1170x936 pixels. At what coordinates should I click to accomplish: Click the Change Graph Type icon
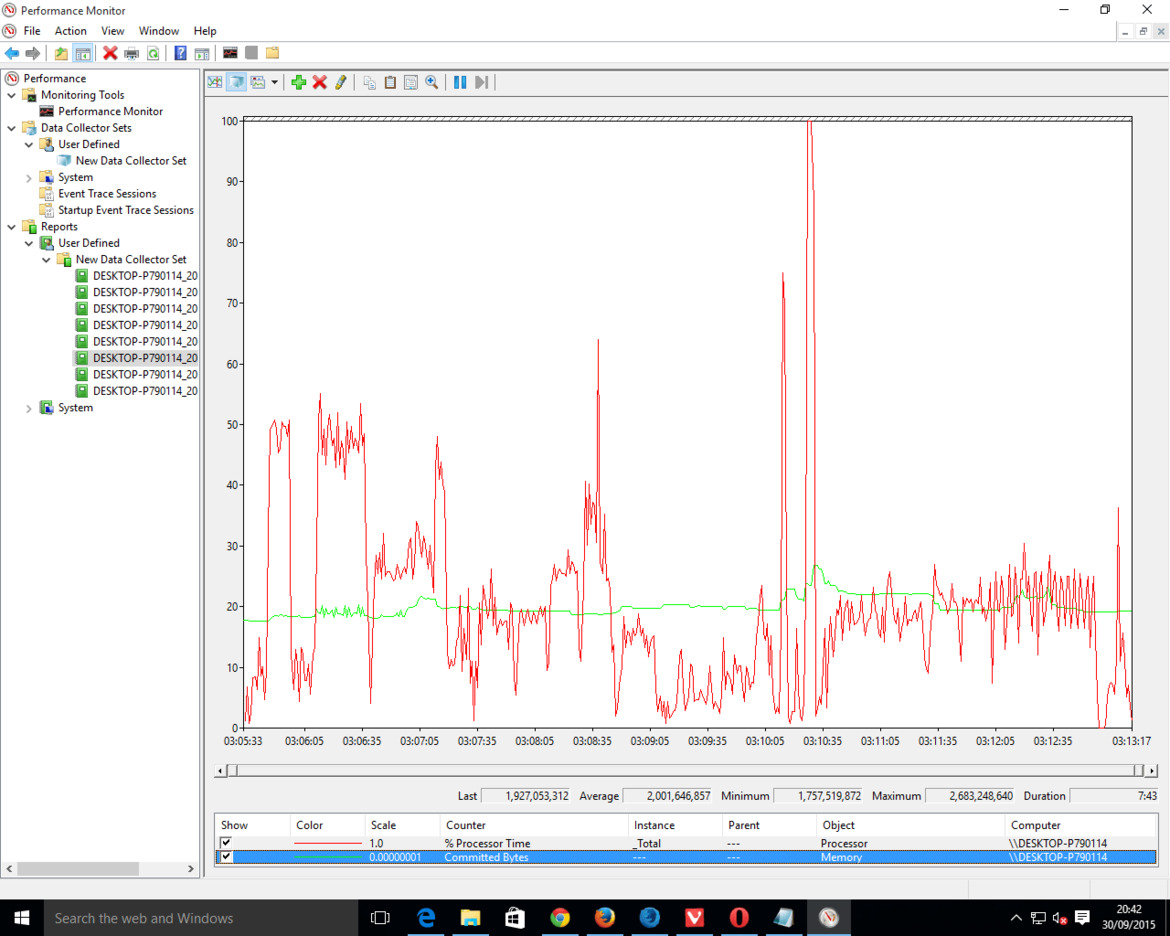pos(258,82)
